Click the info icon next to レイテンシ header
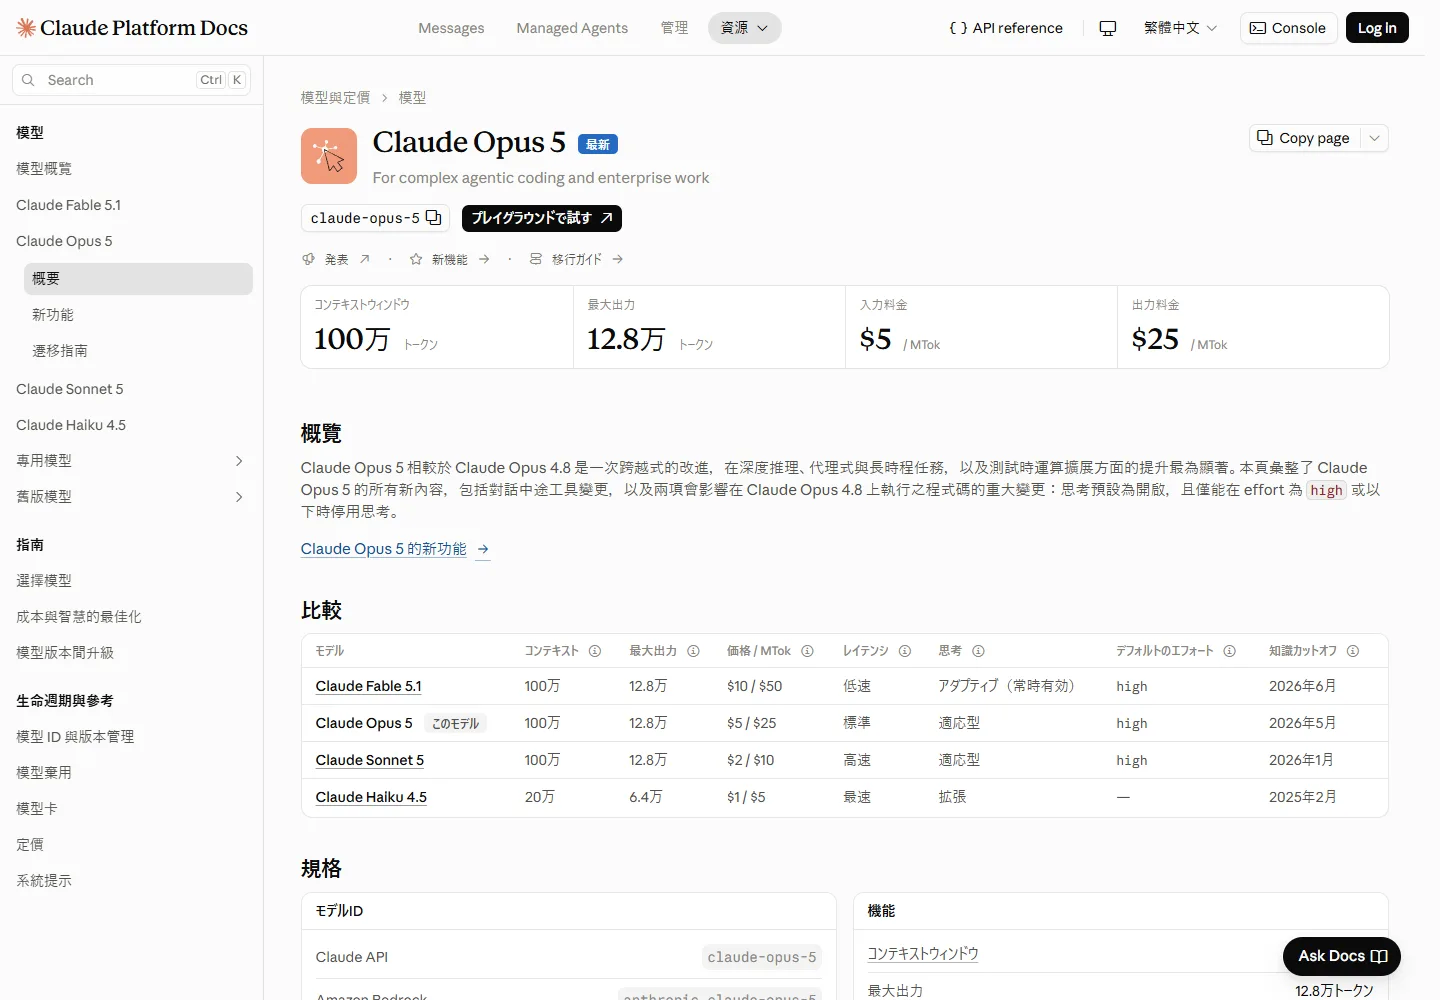 coord(905,651)
